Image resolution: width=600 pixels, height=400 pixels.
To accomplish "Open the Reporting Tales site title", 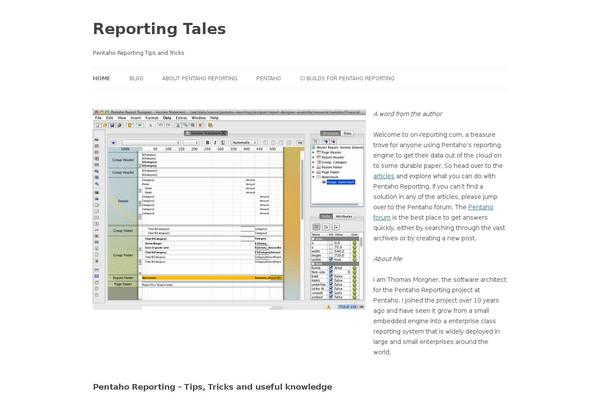I will [159, 29].
